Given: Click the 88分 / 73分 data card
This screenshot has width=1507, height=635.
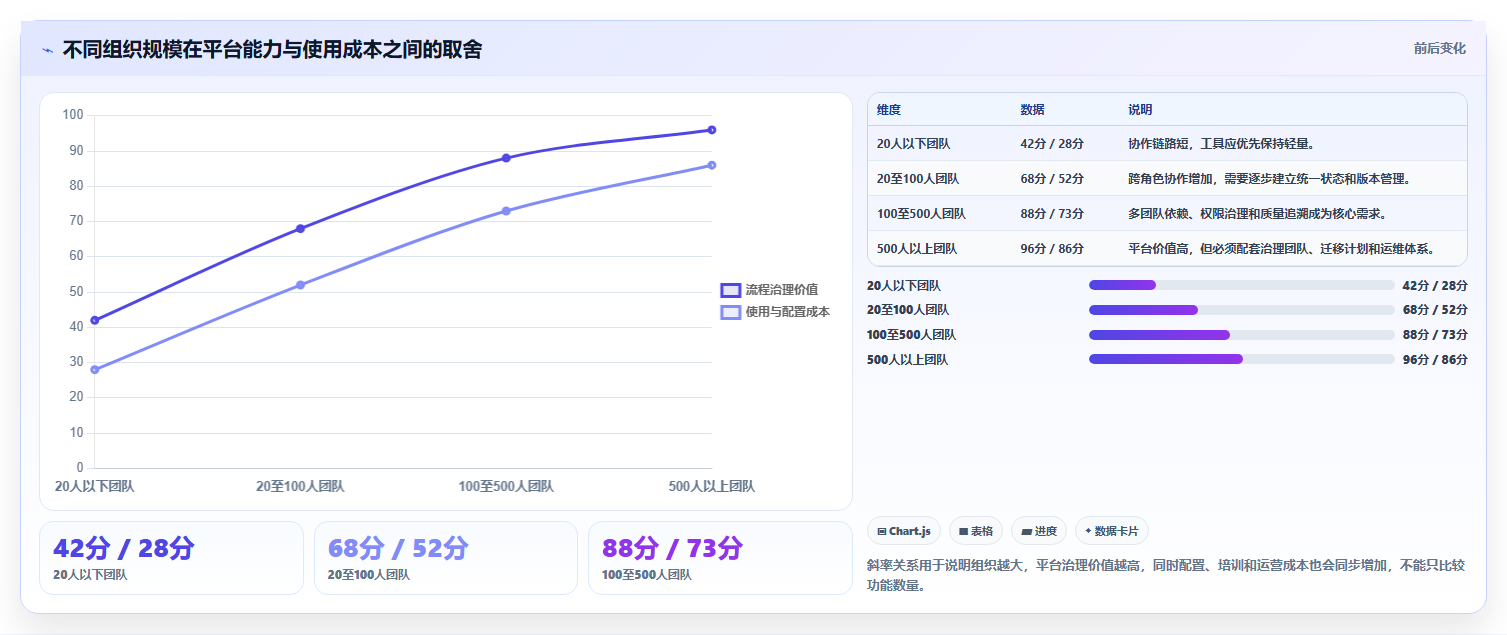Looking at the screenshot, I should [720, 558].
